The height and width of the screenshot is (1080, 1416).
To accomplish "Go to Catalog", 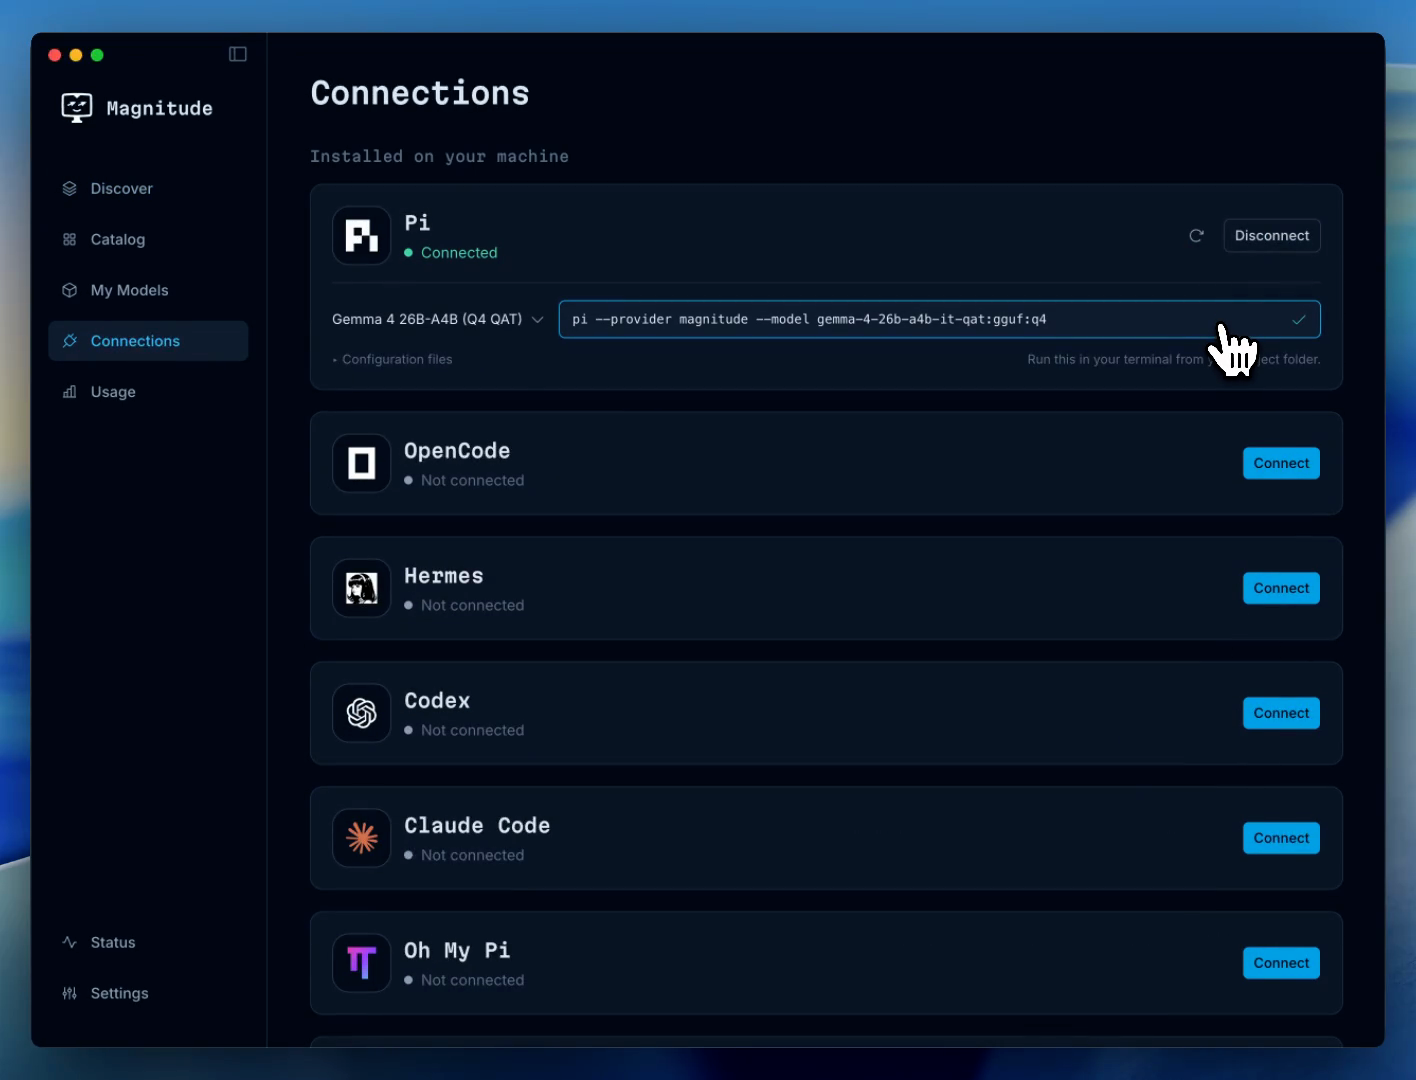I will pyautogui.click(x=148, y=240).
